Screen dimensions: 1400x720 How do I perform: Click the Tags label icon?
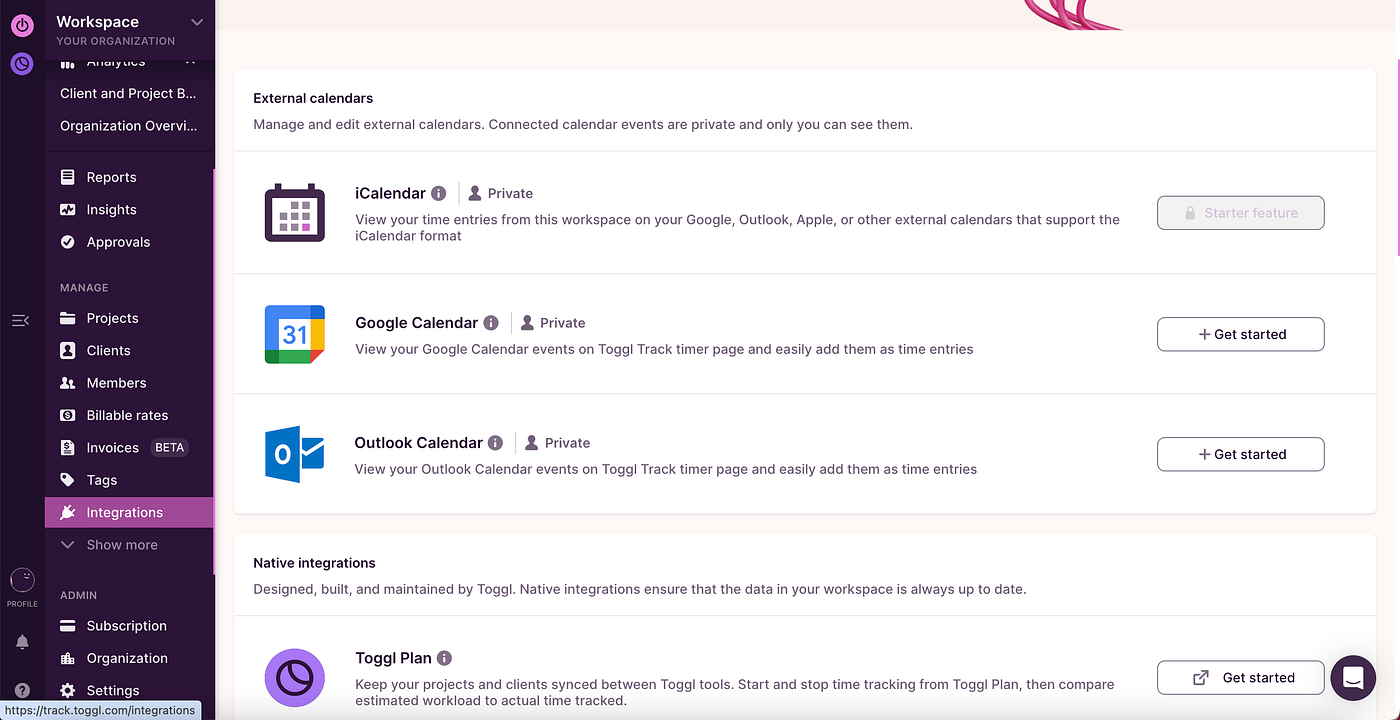click(x=68, y=480)
